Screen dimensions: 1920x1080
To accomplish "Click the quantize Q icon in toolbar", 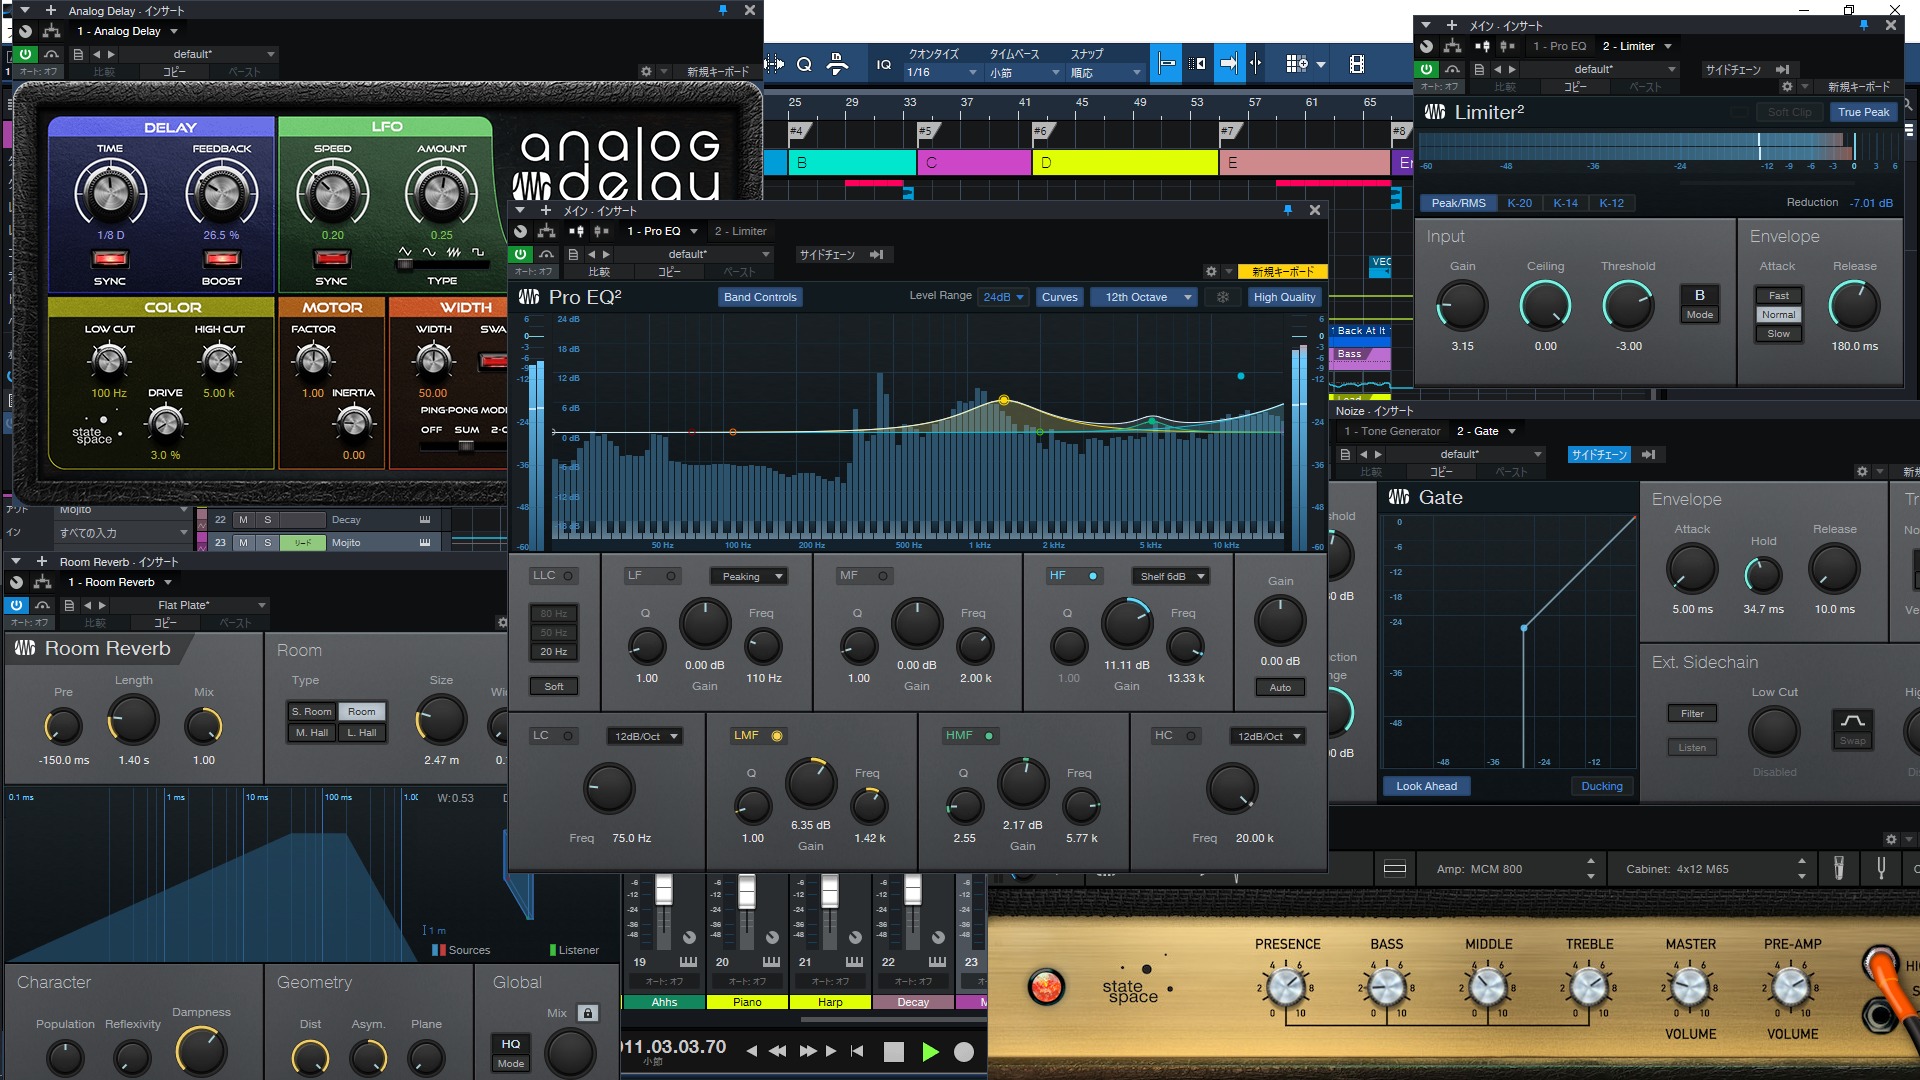I will (x=804, y=64).
